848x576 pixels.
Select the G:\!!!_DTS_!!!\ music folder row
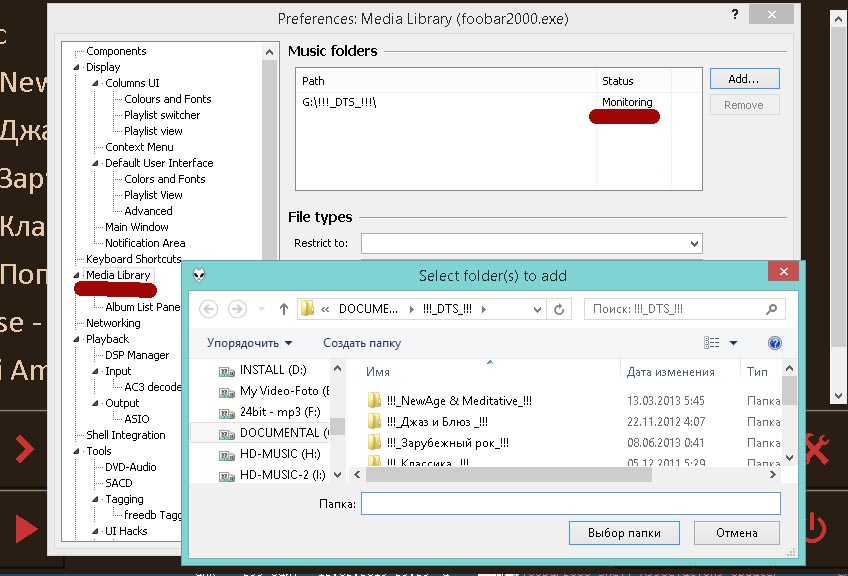(499, 102)
